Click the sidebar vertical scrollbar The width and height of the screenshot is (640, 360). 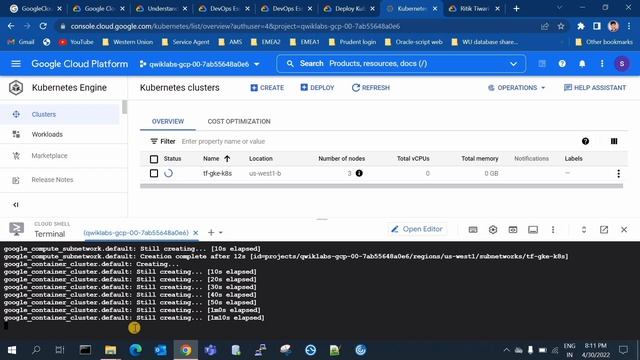124,107
